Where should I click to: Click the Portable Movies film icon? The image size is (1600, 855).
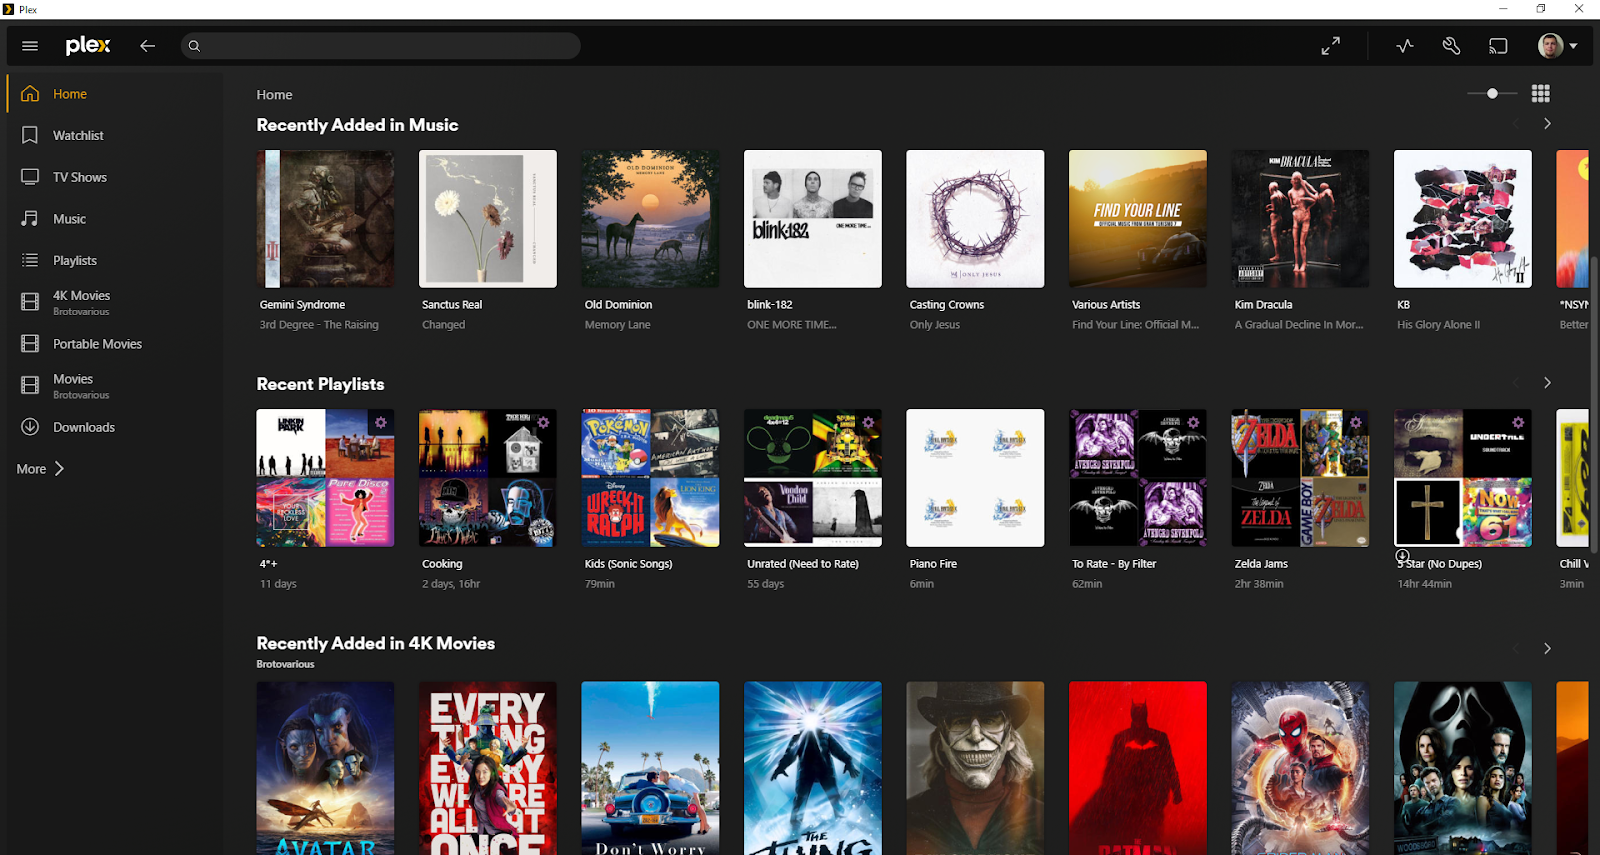(30, 343)
